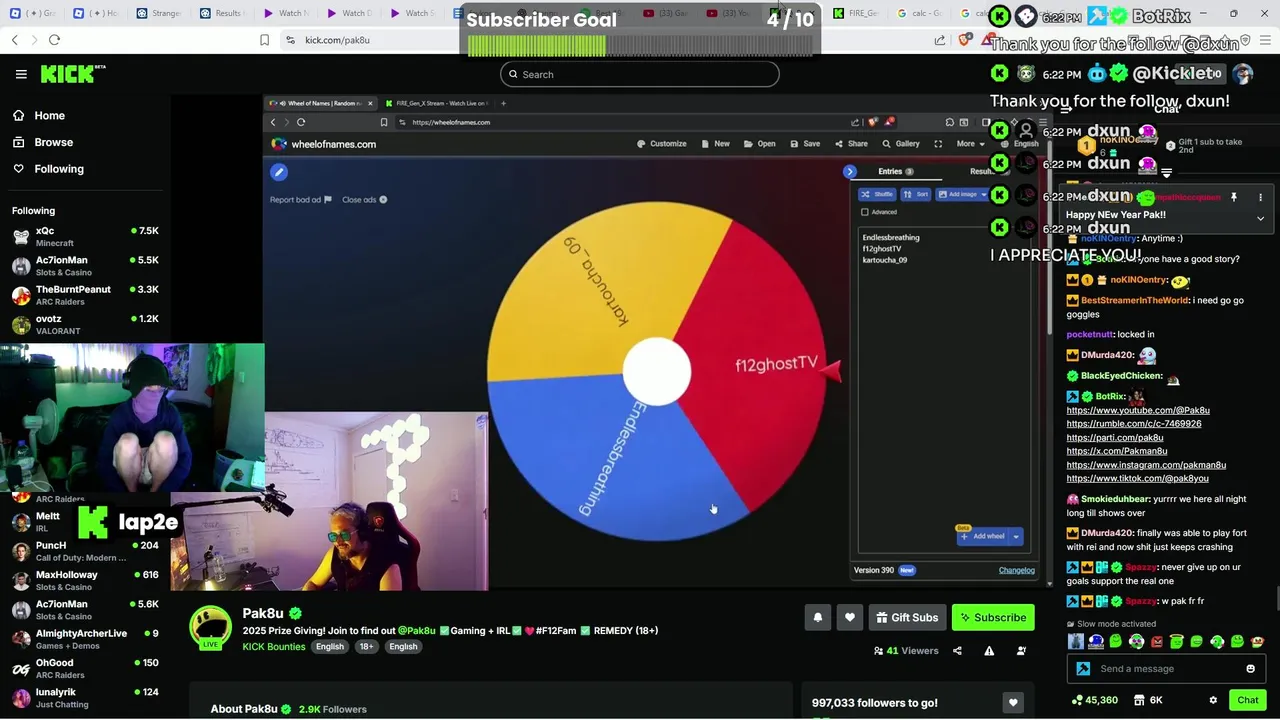
Task: Open OhGood ARC Raiders channel
Action: point(86,668)
